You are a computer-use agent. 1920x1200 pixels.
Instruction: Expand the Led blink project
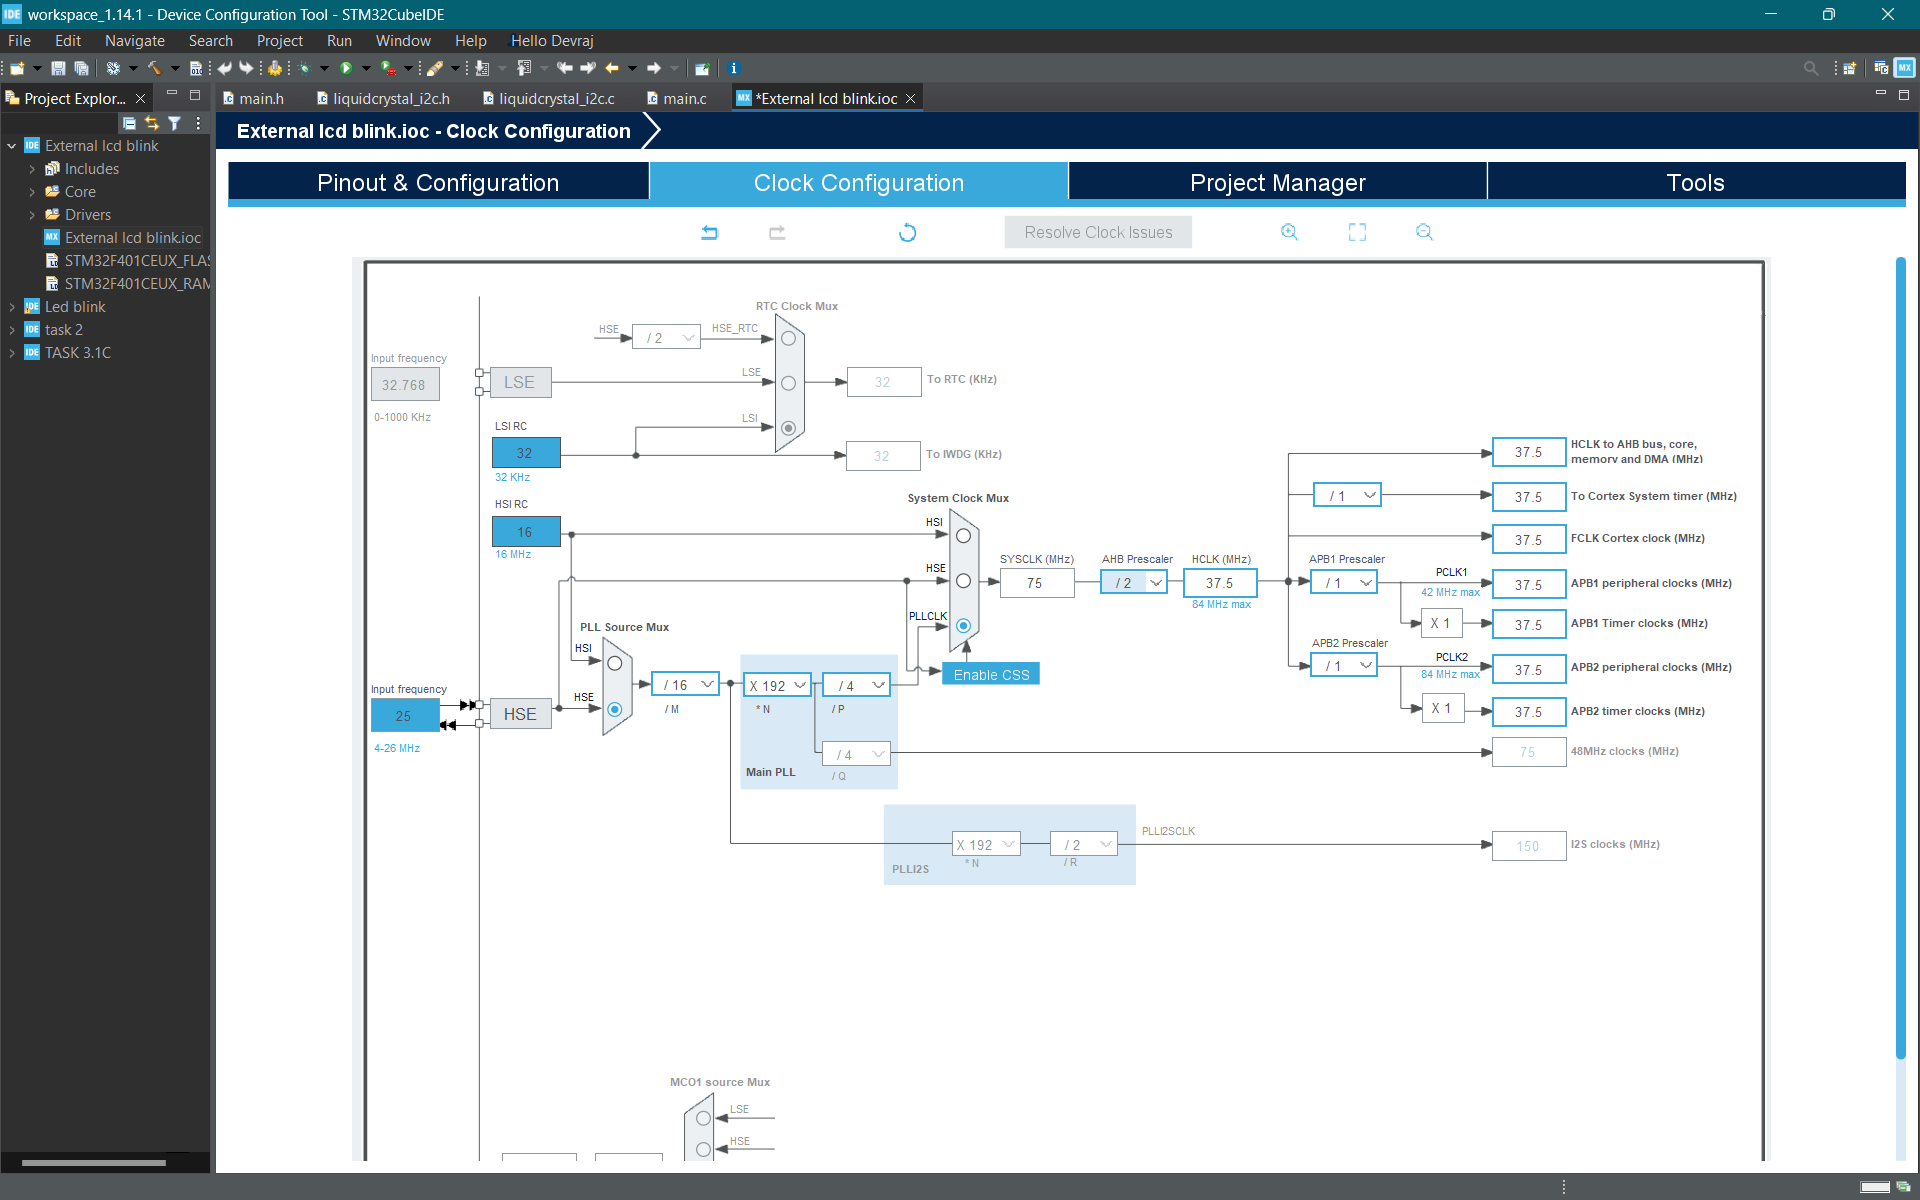point(12,307)
